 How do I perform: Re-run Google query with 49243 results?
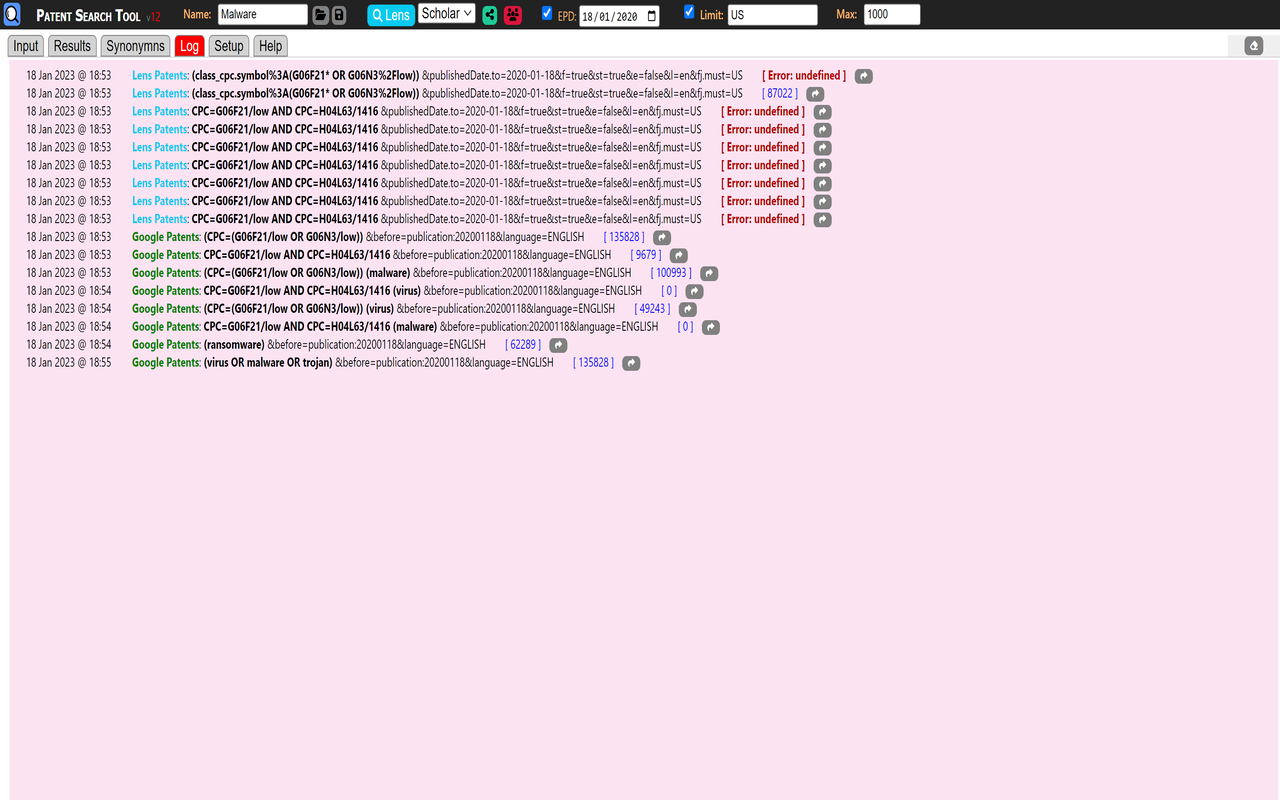(x=687, y=310)
